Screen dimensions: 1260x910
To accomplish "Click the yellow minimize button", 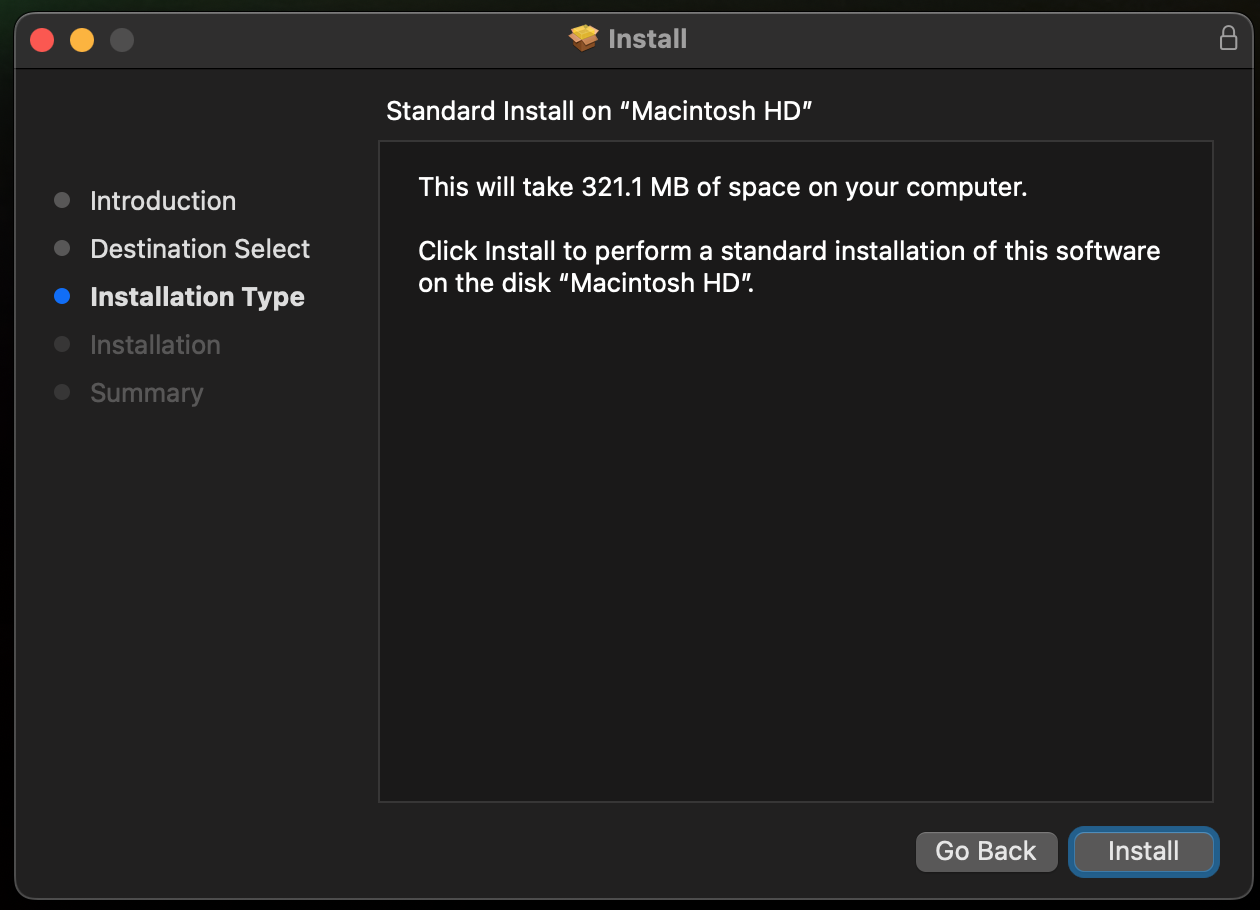I will [81, 39].
